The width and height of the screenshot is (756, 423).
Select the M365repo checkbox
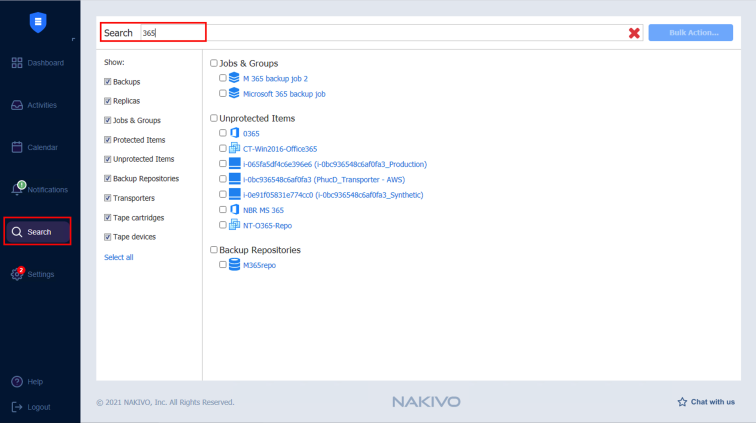223,265
